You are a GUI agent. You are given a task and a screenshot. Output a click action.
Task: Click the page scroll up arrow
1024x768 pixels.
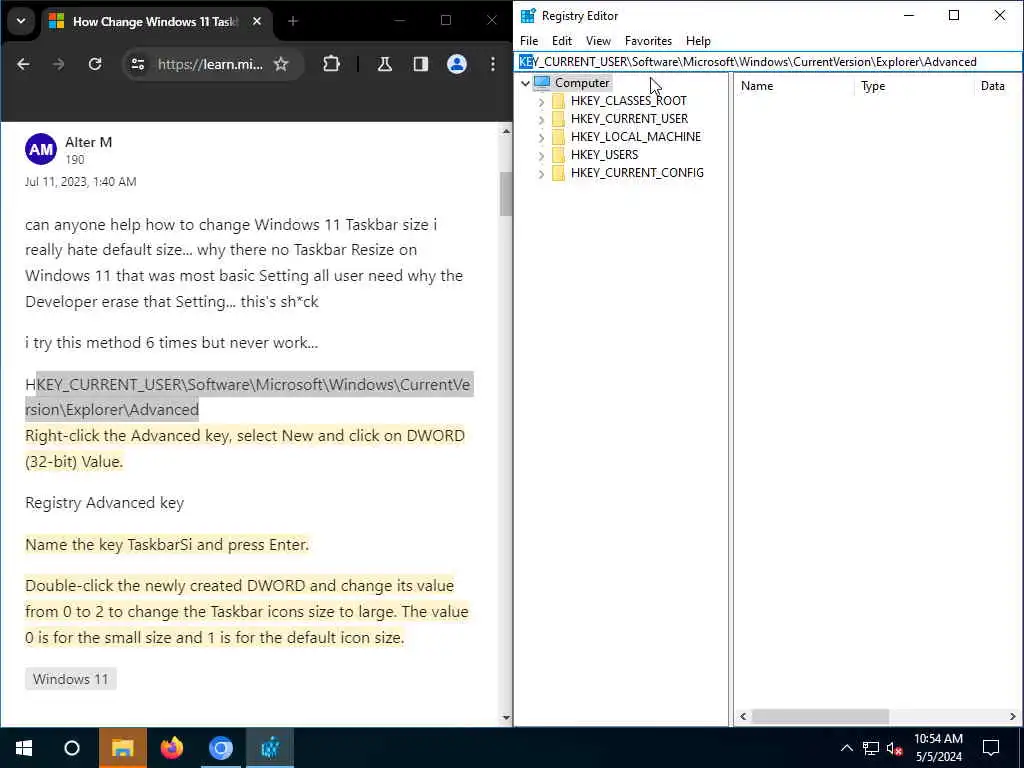click(506, 131)
